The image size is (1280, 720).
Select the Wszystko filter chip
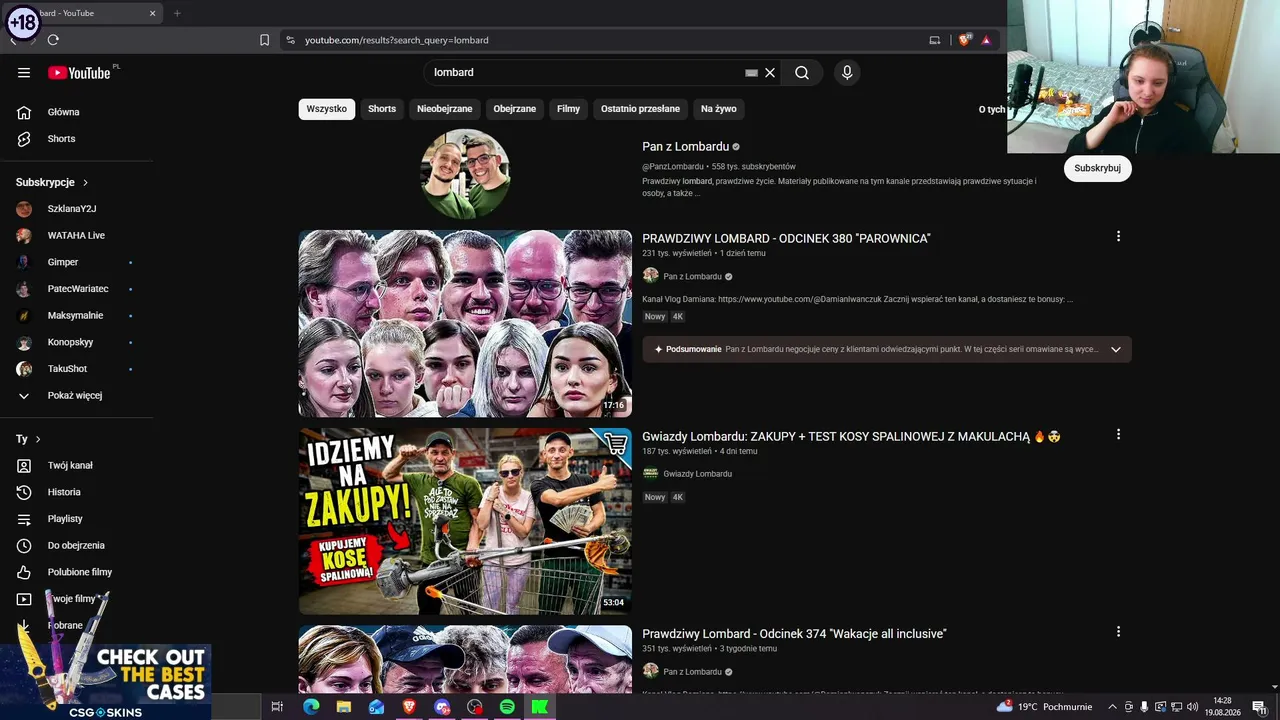(327, 109)
